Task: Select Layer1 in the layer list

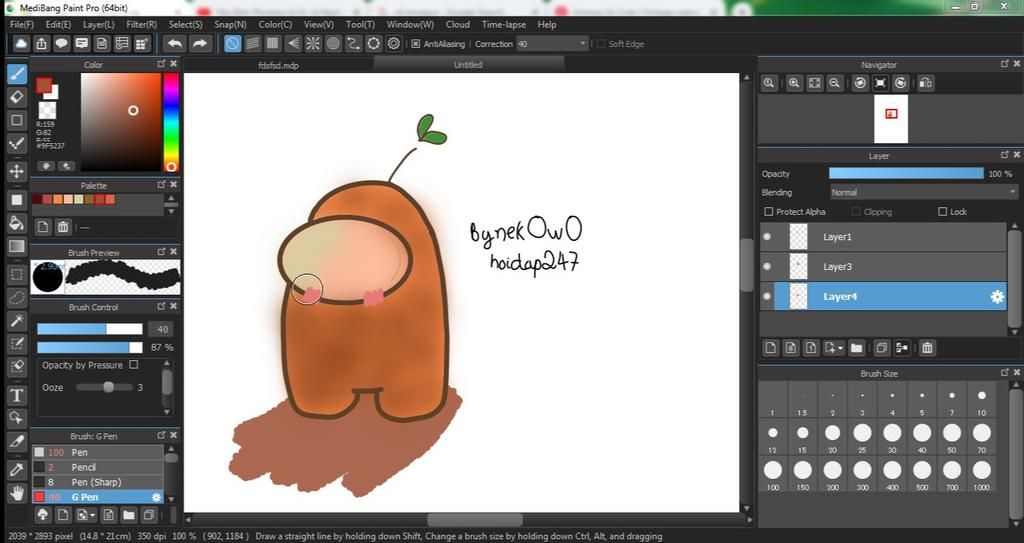Action: [883, 237]
